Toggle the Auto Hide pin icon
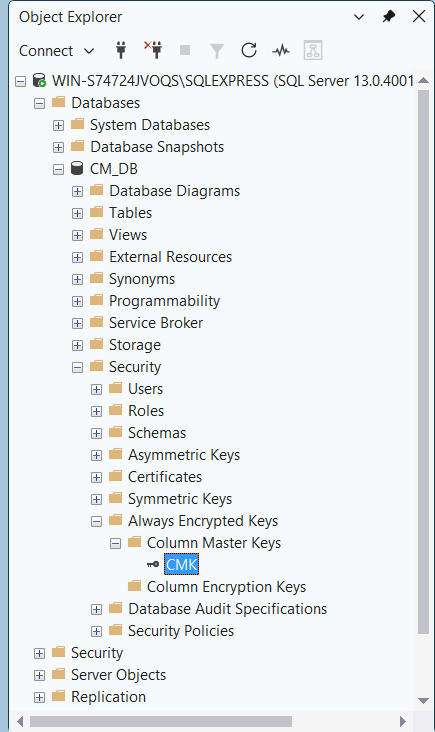This screenshot has height=732, width=435. (x=389, y=17)
